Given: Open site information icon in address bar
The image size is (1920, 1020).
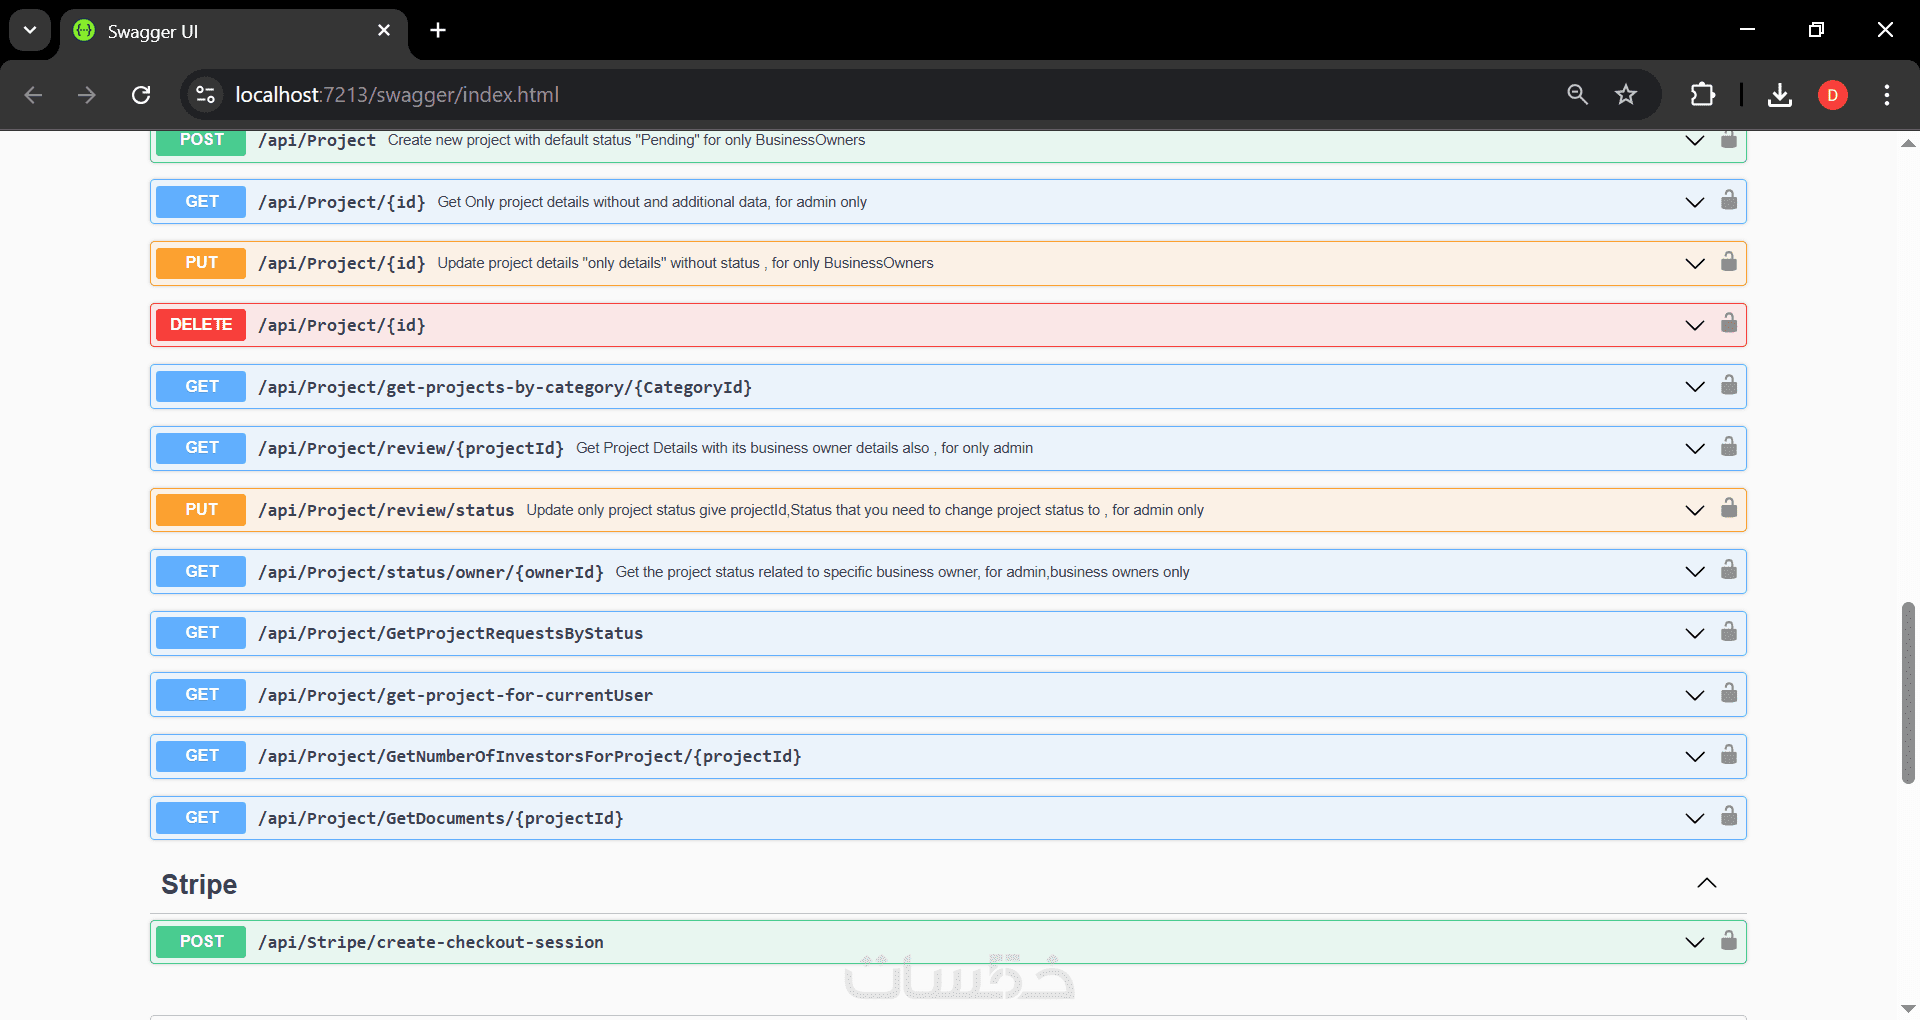Looking at the screenshot, I should [x=205, y=95].
